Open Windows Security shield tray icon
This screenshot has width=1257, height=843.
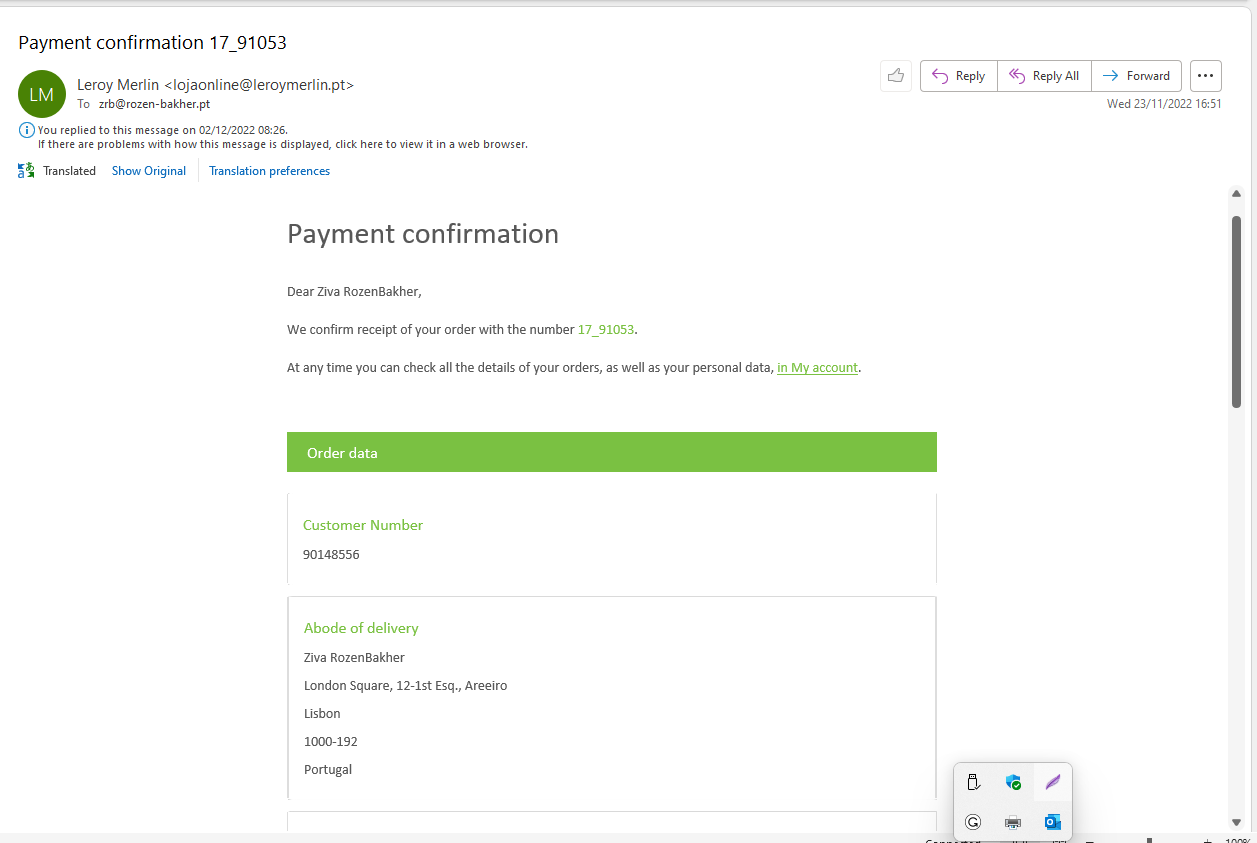[1013, 782]
